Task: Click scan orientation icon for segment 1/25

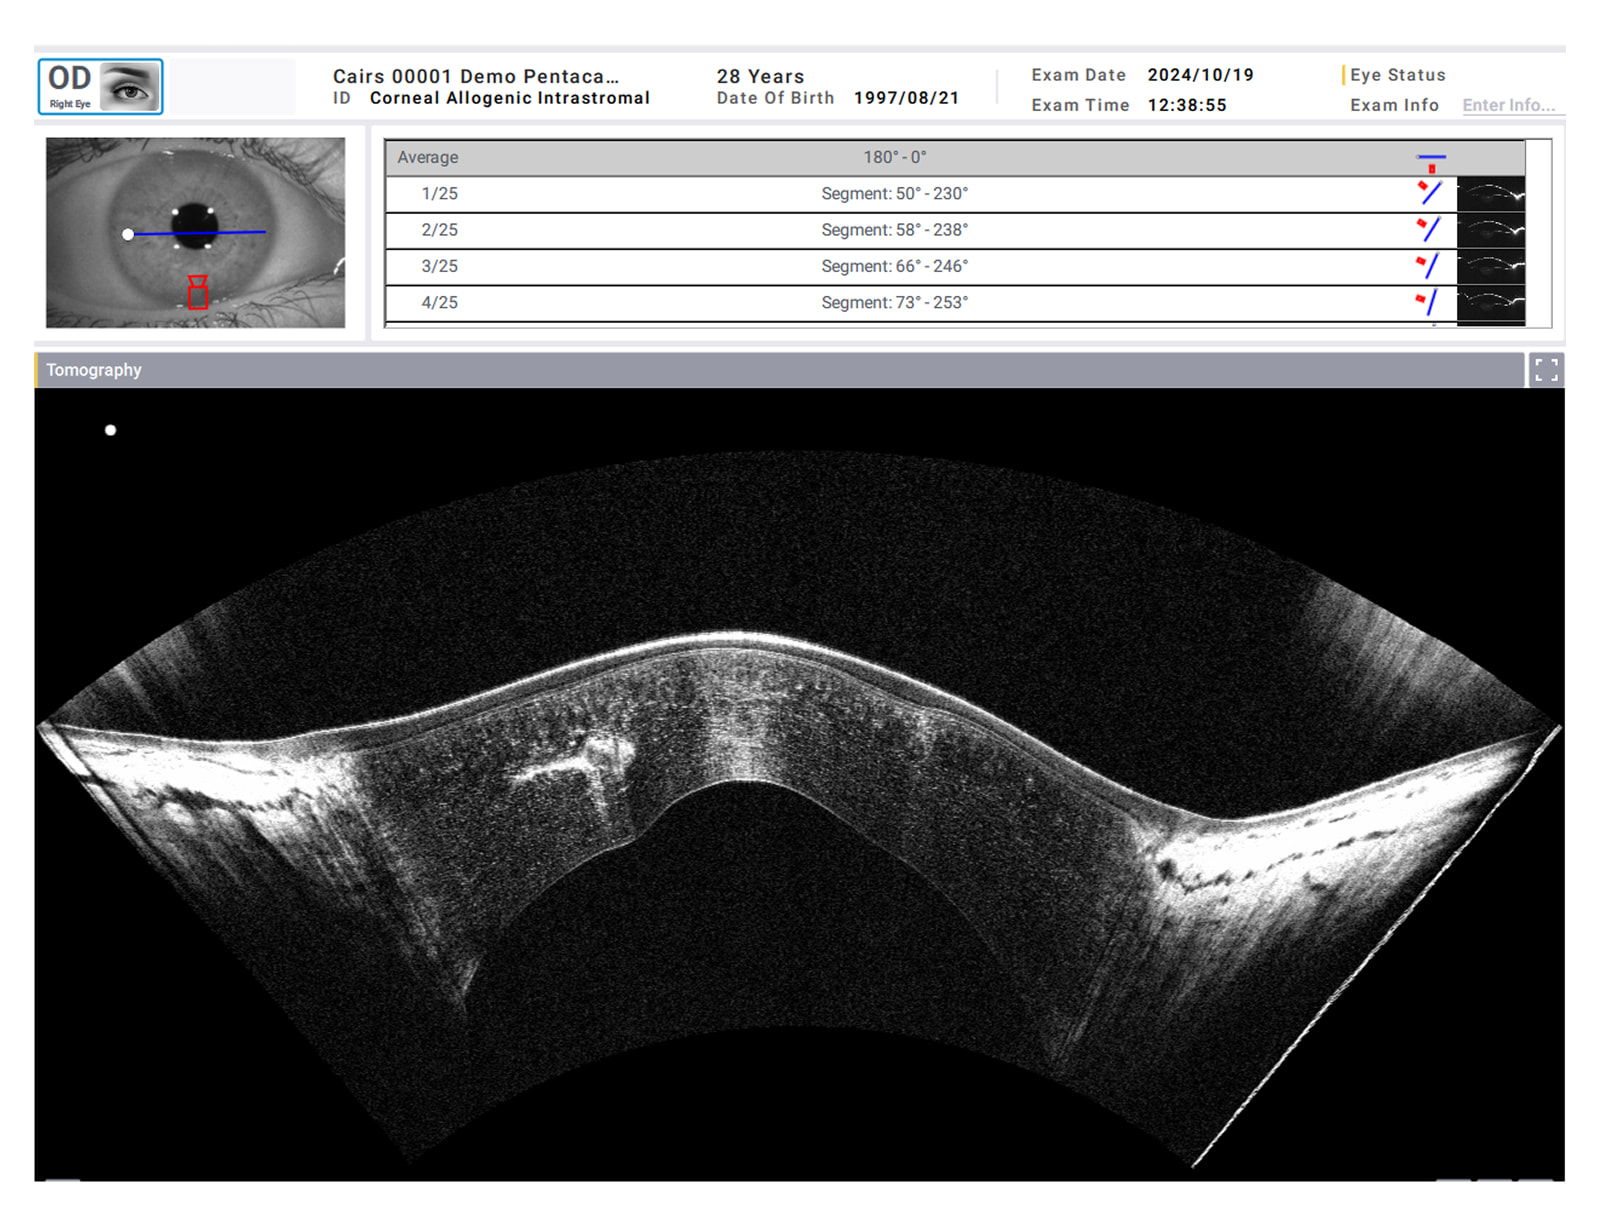Action: [x=1430, y=193]
